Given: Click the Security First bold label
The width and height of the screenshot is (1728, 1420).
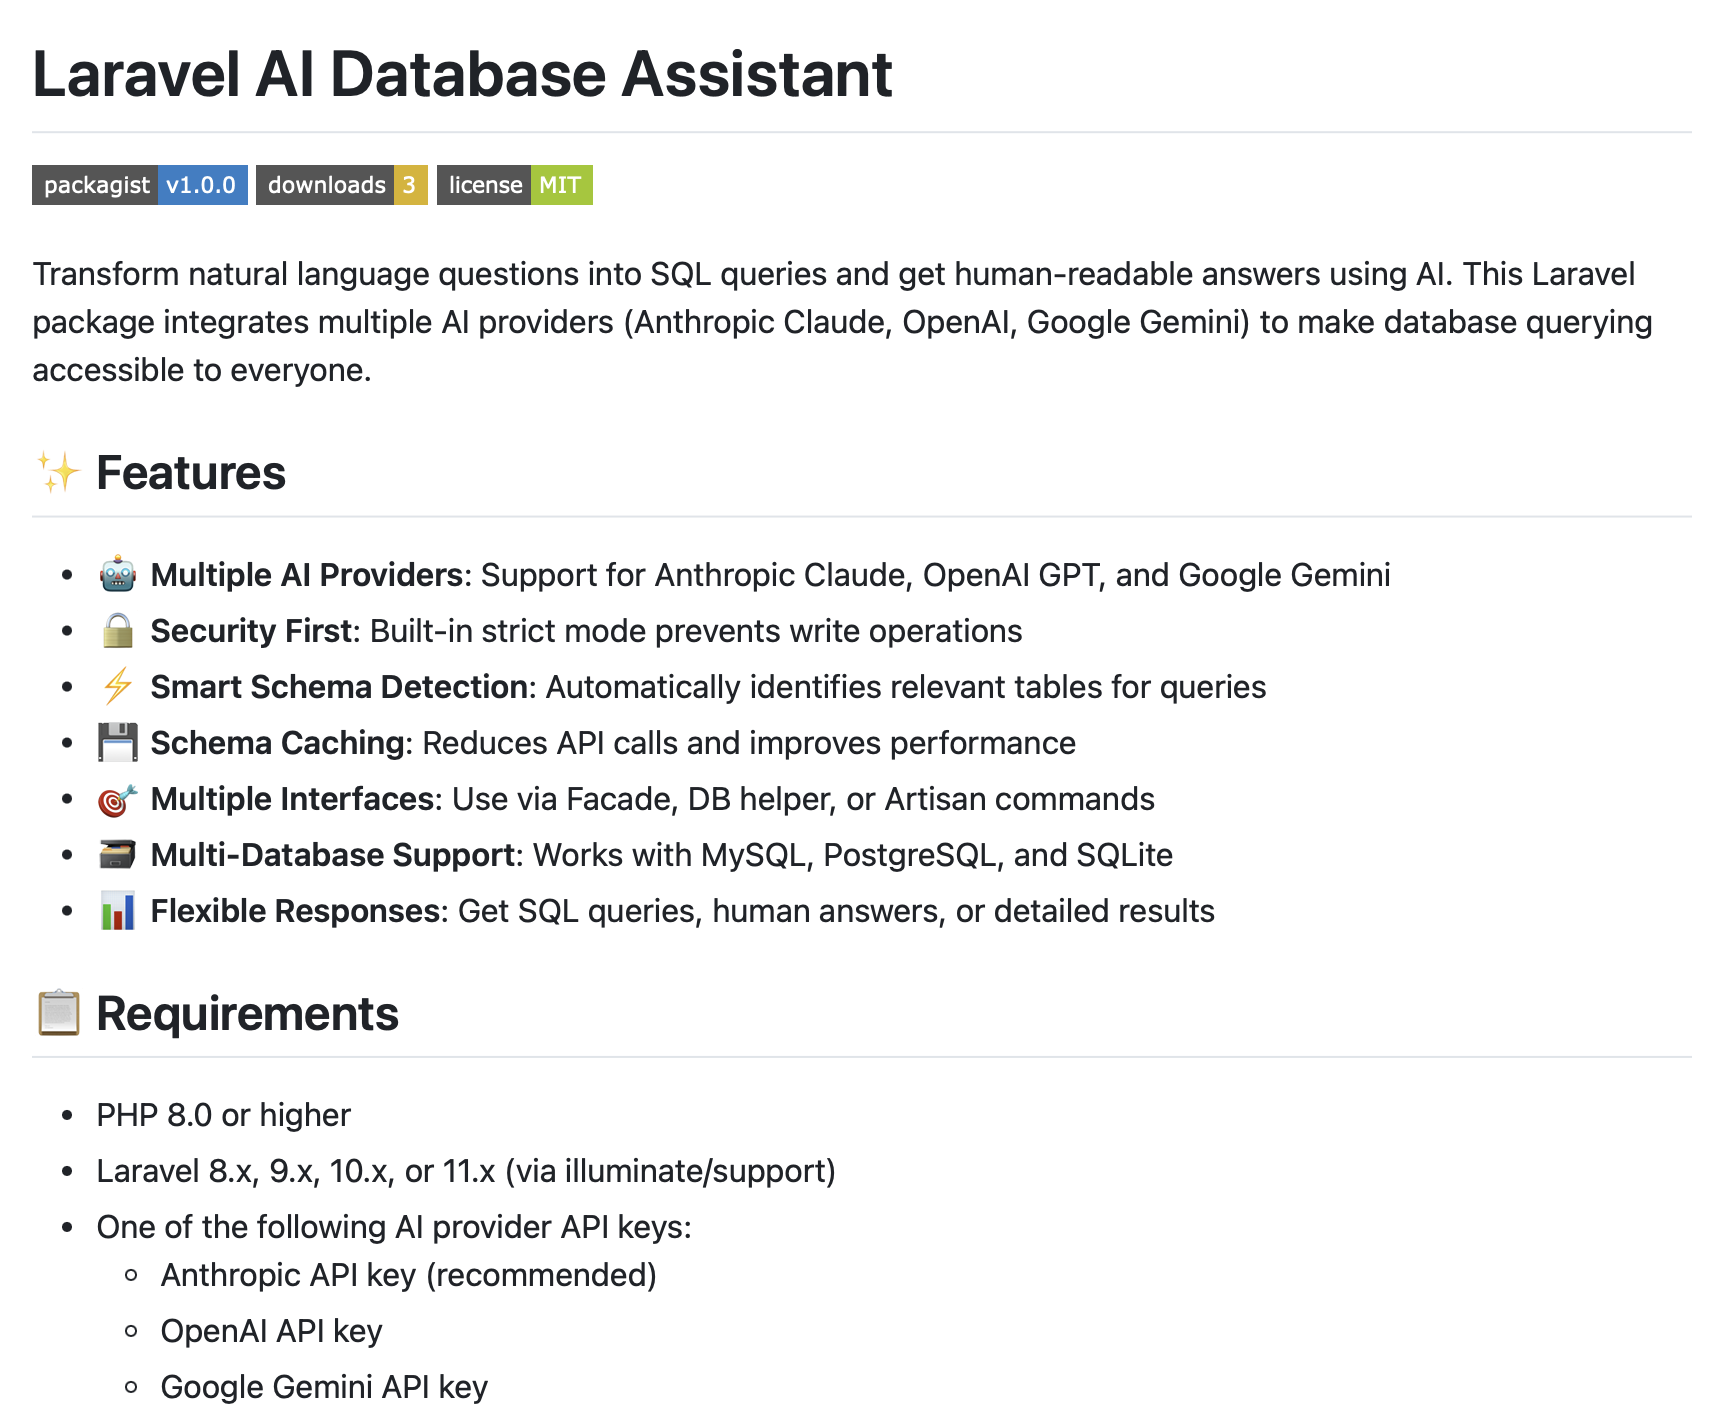Looking at the screenshot, I should tap(252, 631).
